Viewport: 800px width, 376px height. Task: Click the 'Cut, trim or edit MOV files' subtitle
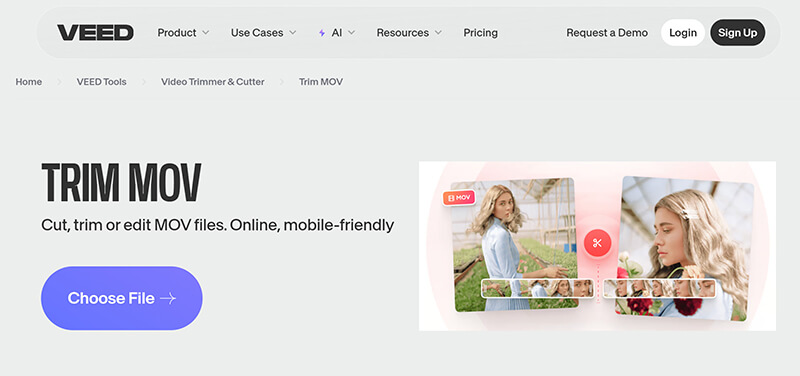[217, 225]
